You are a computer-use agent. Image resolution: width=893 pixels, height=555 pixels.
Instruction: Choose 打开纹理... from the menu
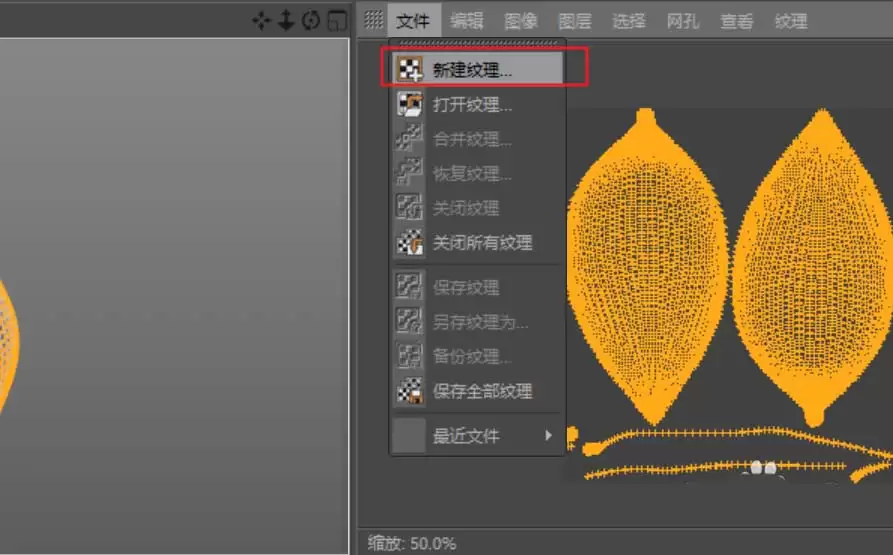pos(477,104)
